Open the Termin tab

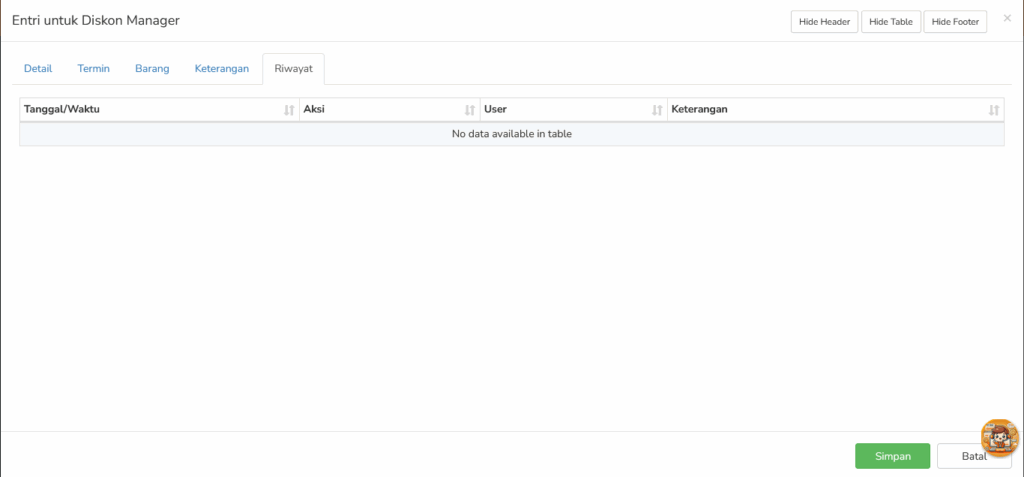coord(94,69)
